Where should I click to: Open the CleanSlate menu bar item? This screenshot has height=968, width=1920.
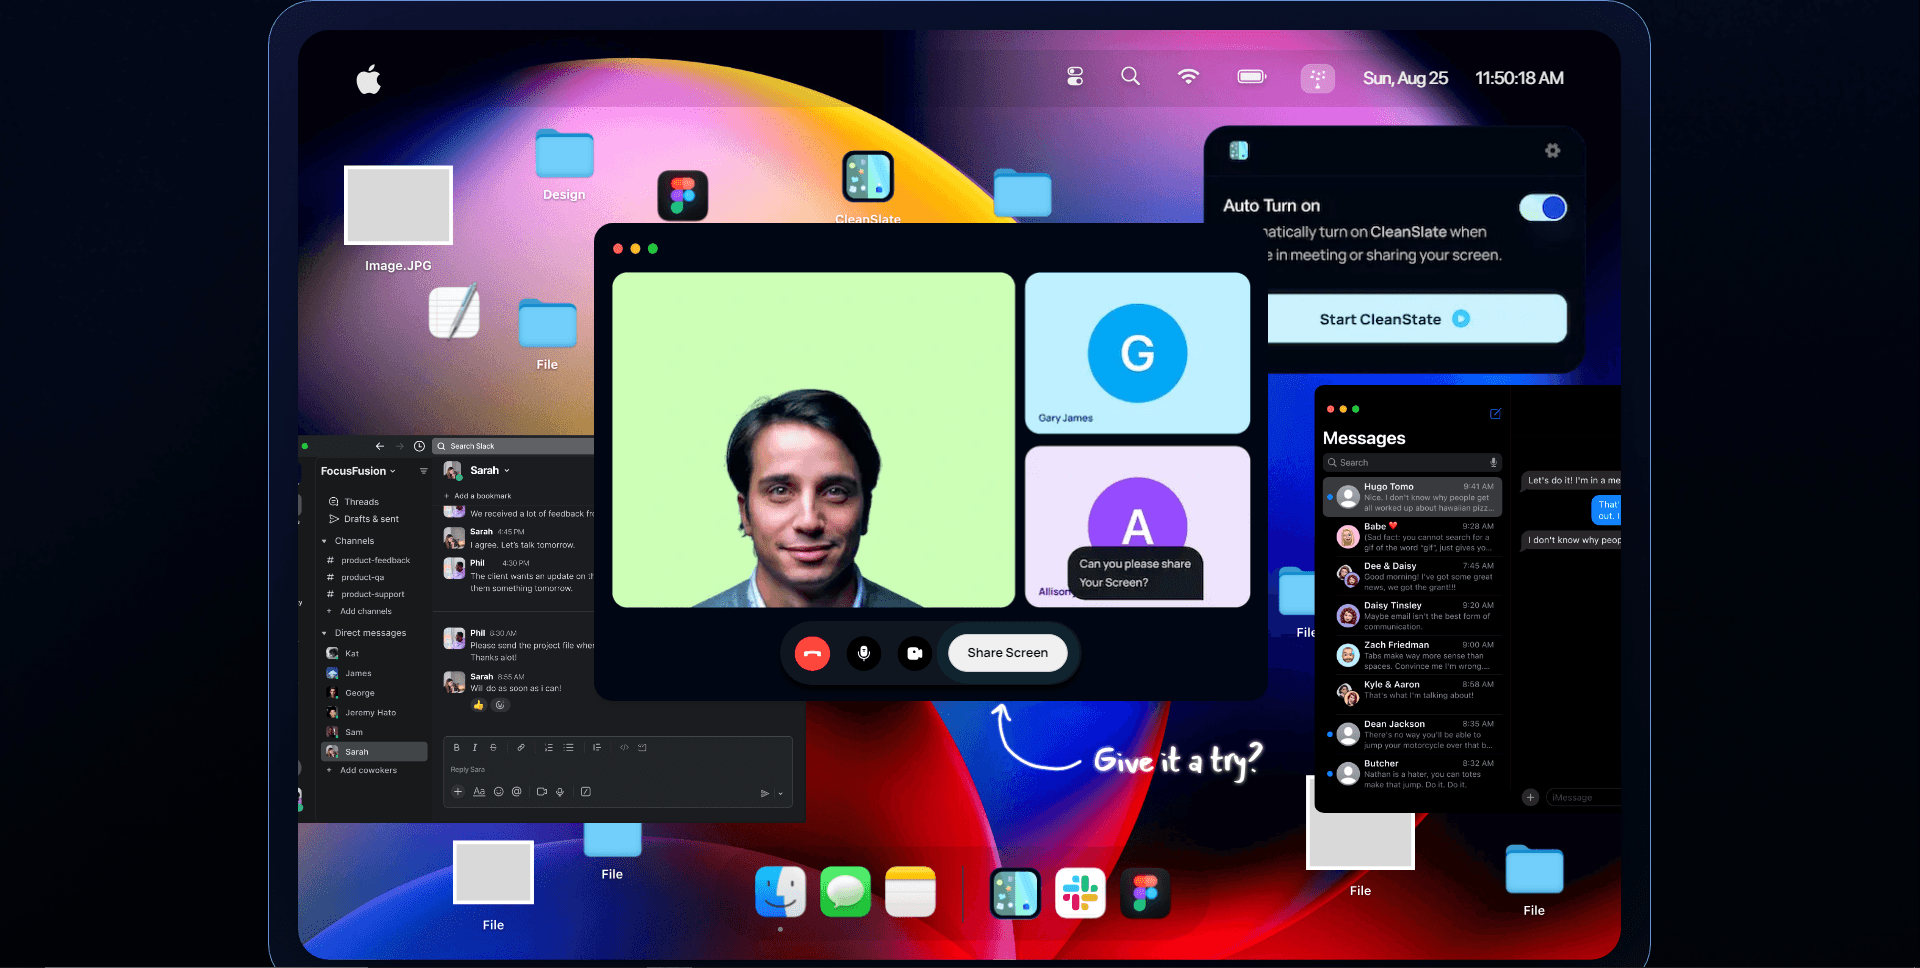(x=1317, y=78)
